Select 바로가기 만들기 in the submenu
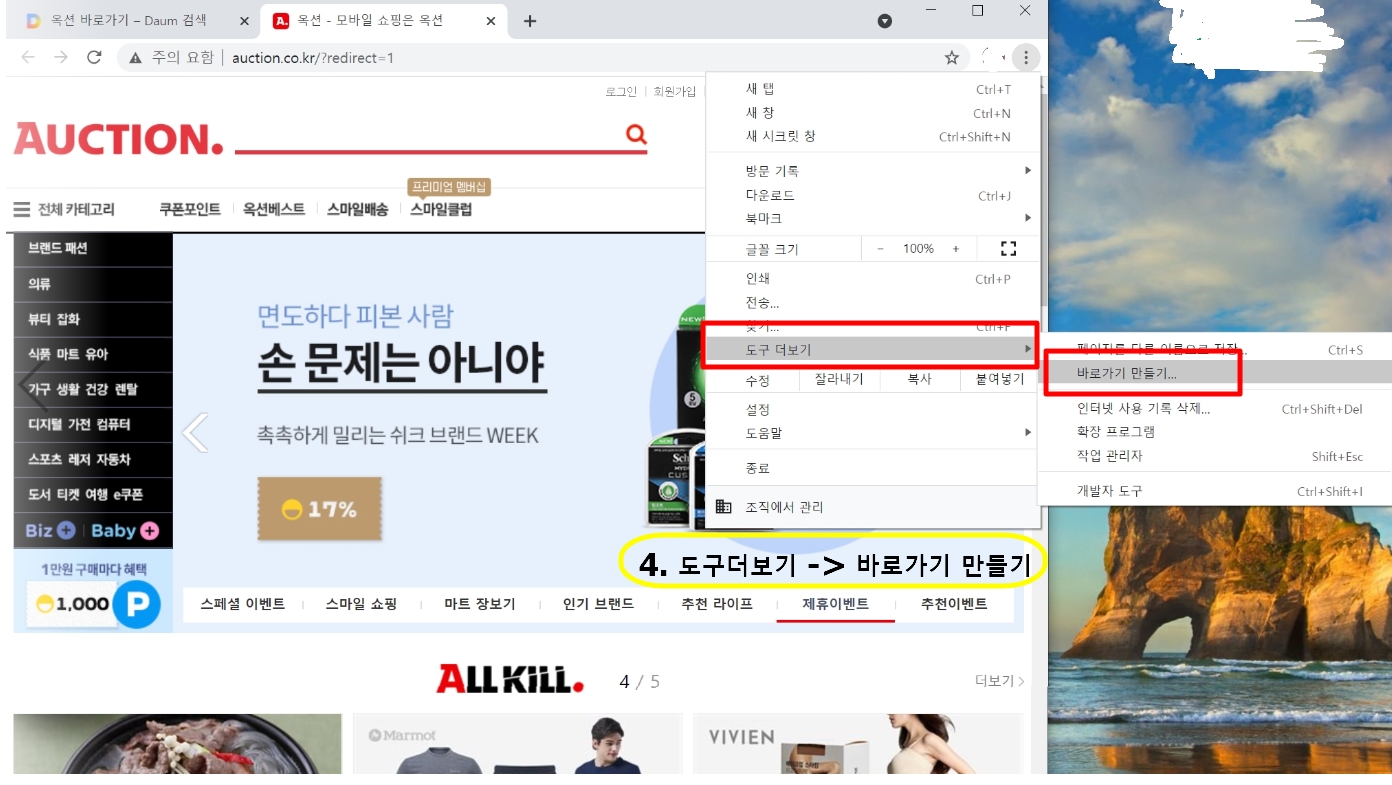Viewport: 1392px width, 785px height. [1215, 373]
